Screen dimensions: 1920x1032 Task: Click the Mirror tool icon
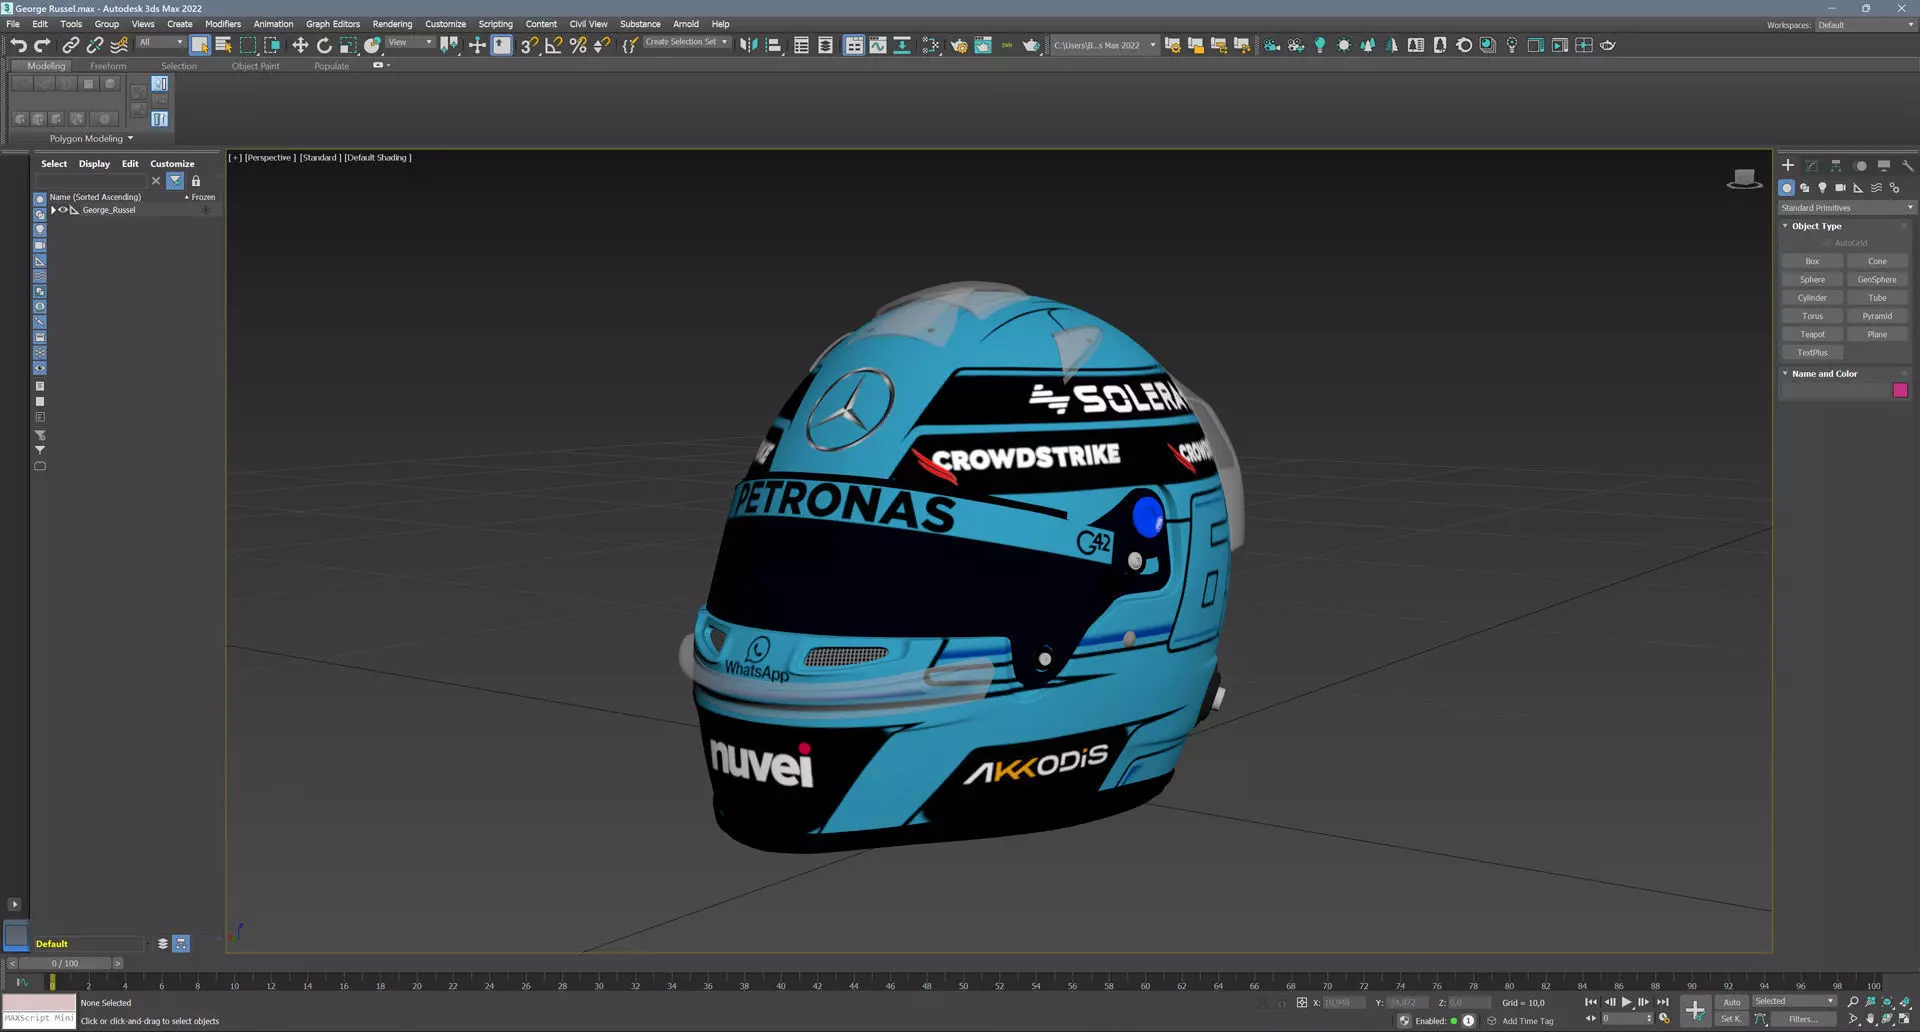[x=748, y=45]
